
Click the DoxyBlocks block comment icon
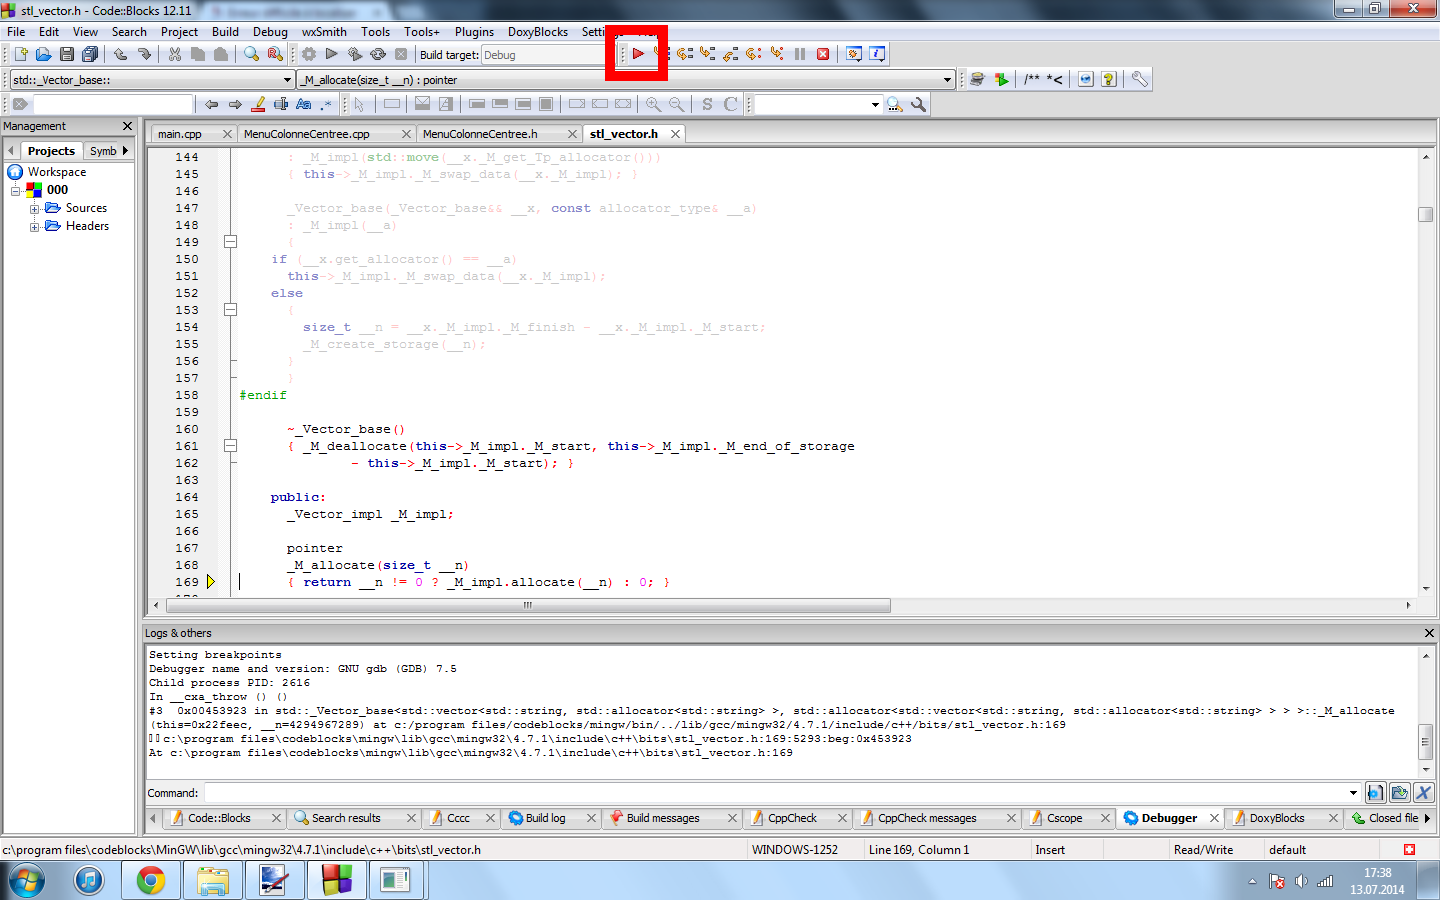[x=1032, y=79]
